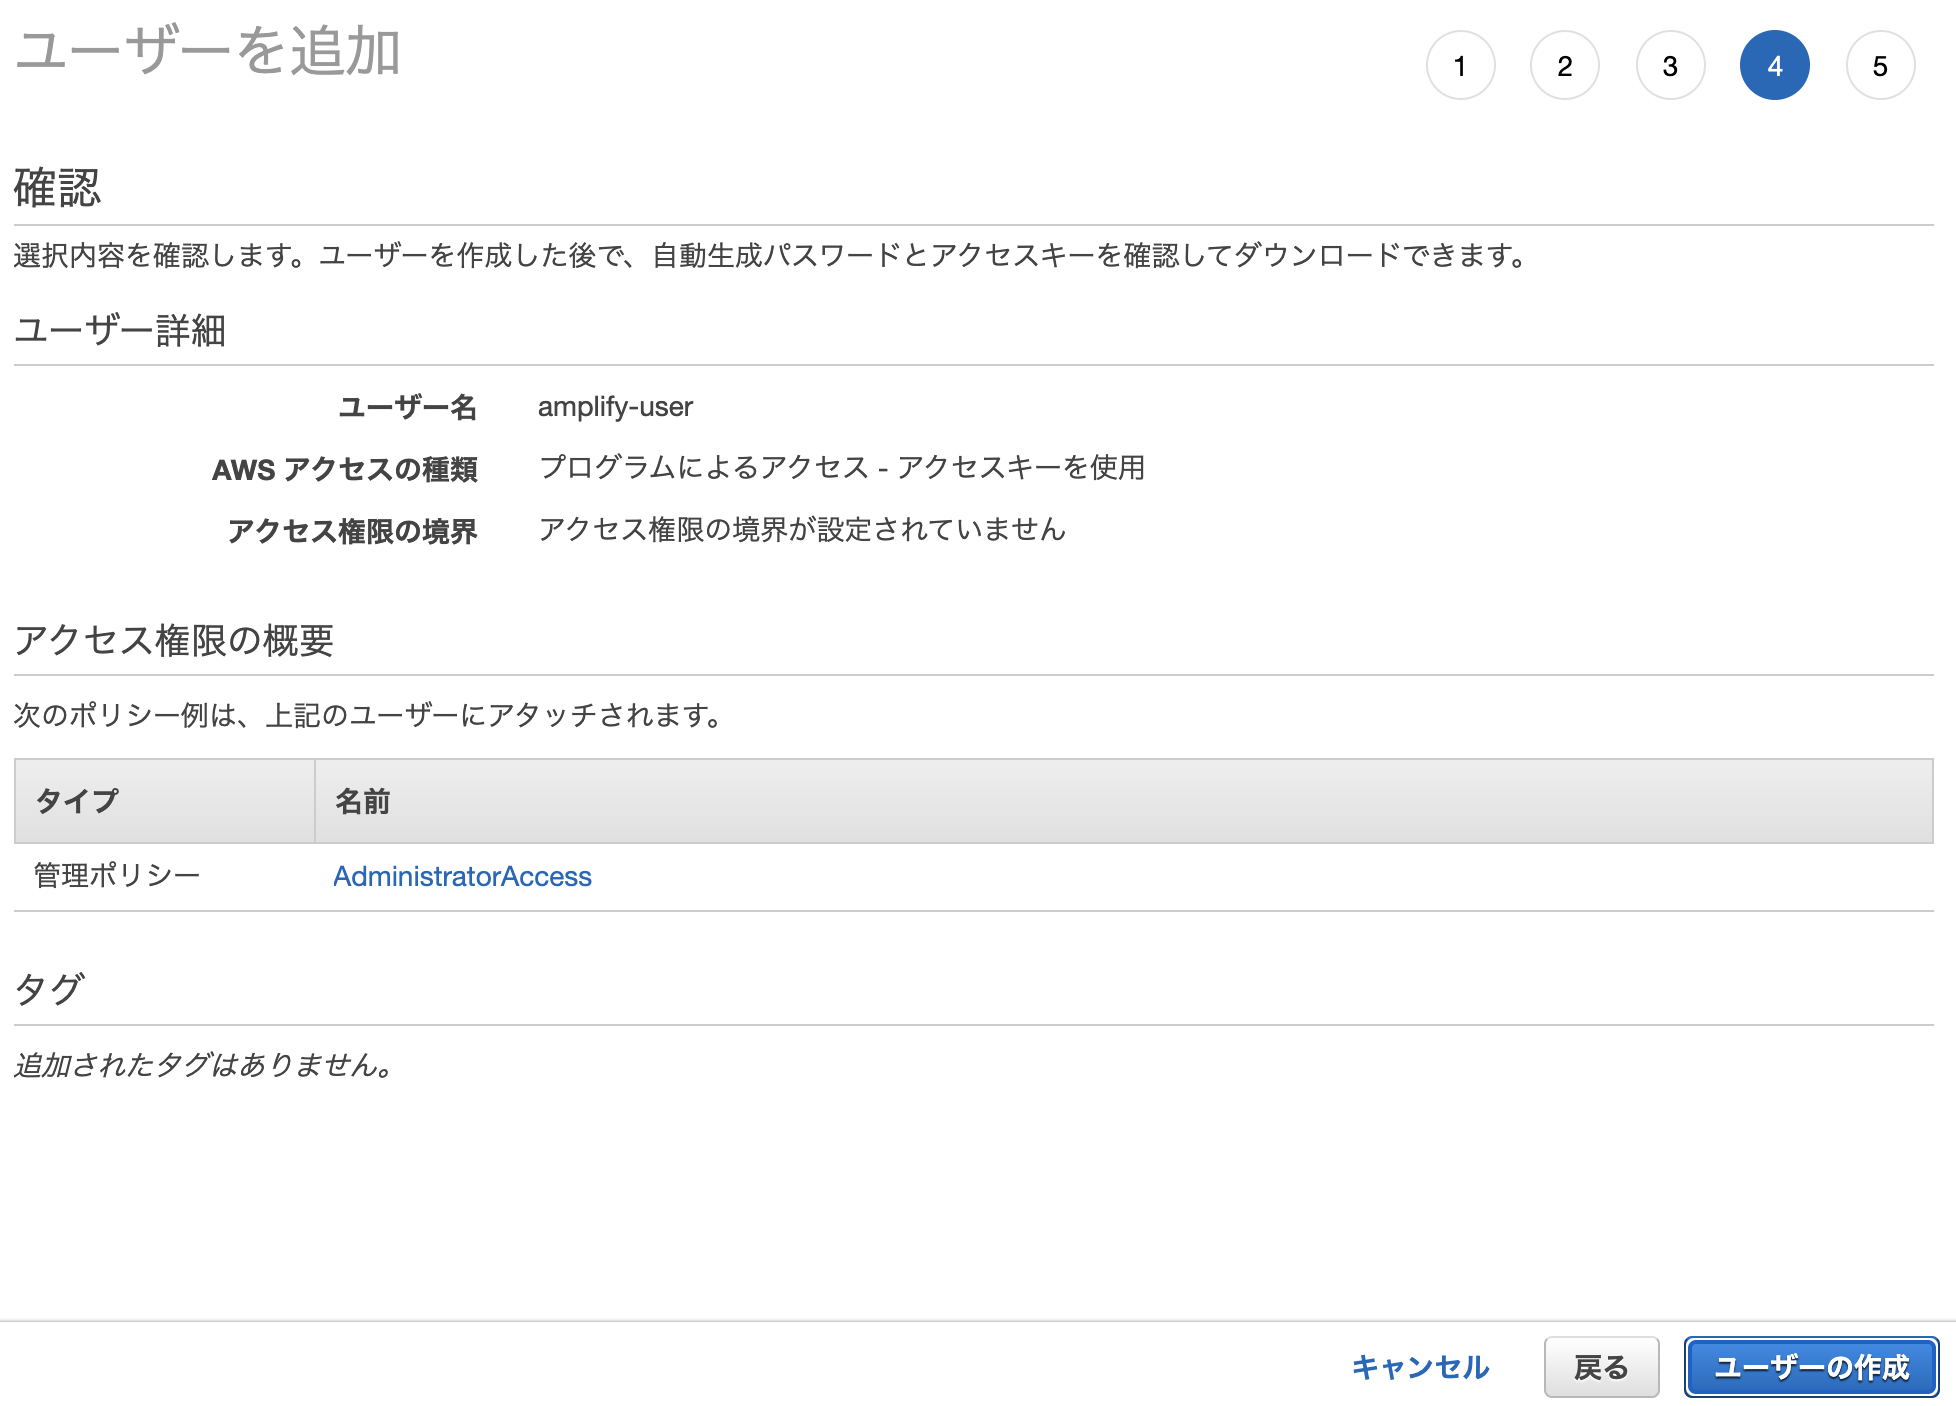Select step 5 circle in the wizard progress
This screenshot has height=1406, width=1956.
point(1881,65)
